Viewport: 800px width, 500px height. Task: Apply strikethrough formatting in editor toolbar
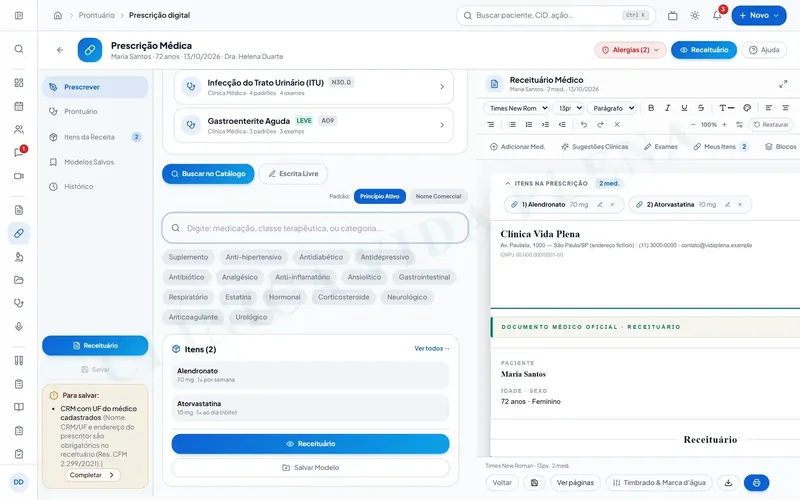pos(701,108)
